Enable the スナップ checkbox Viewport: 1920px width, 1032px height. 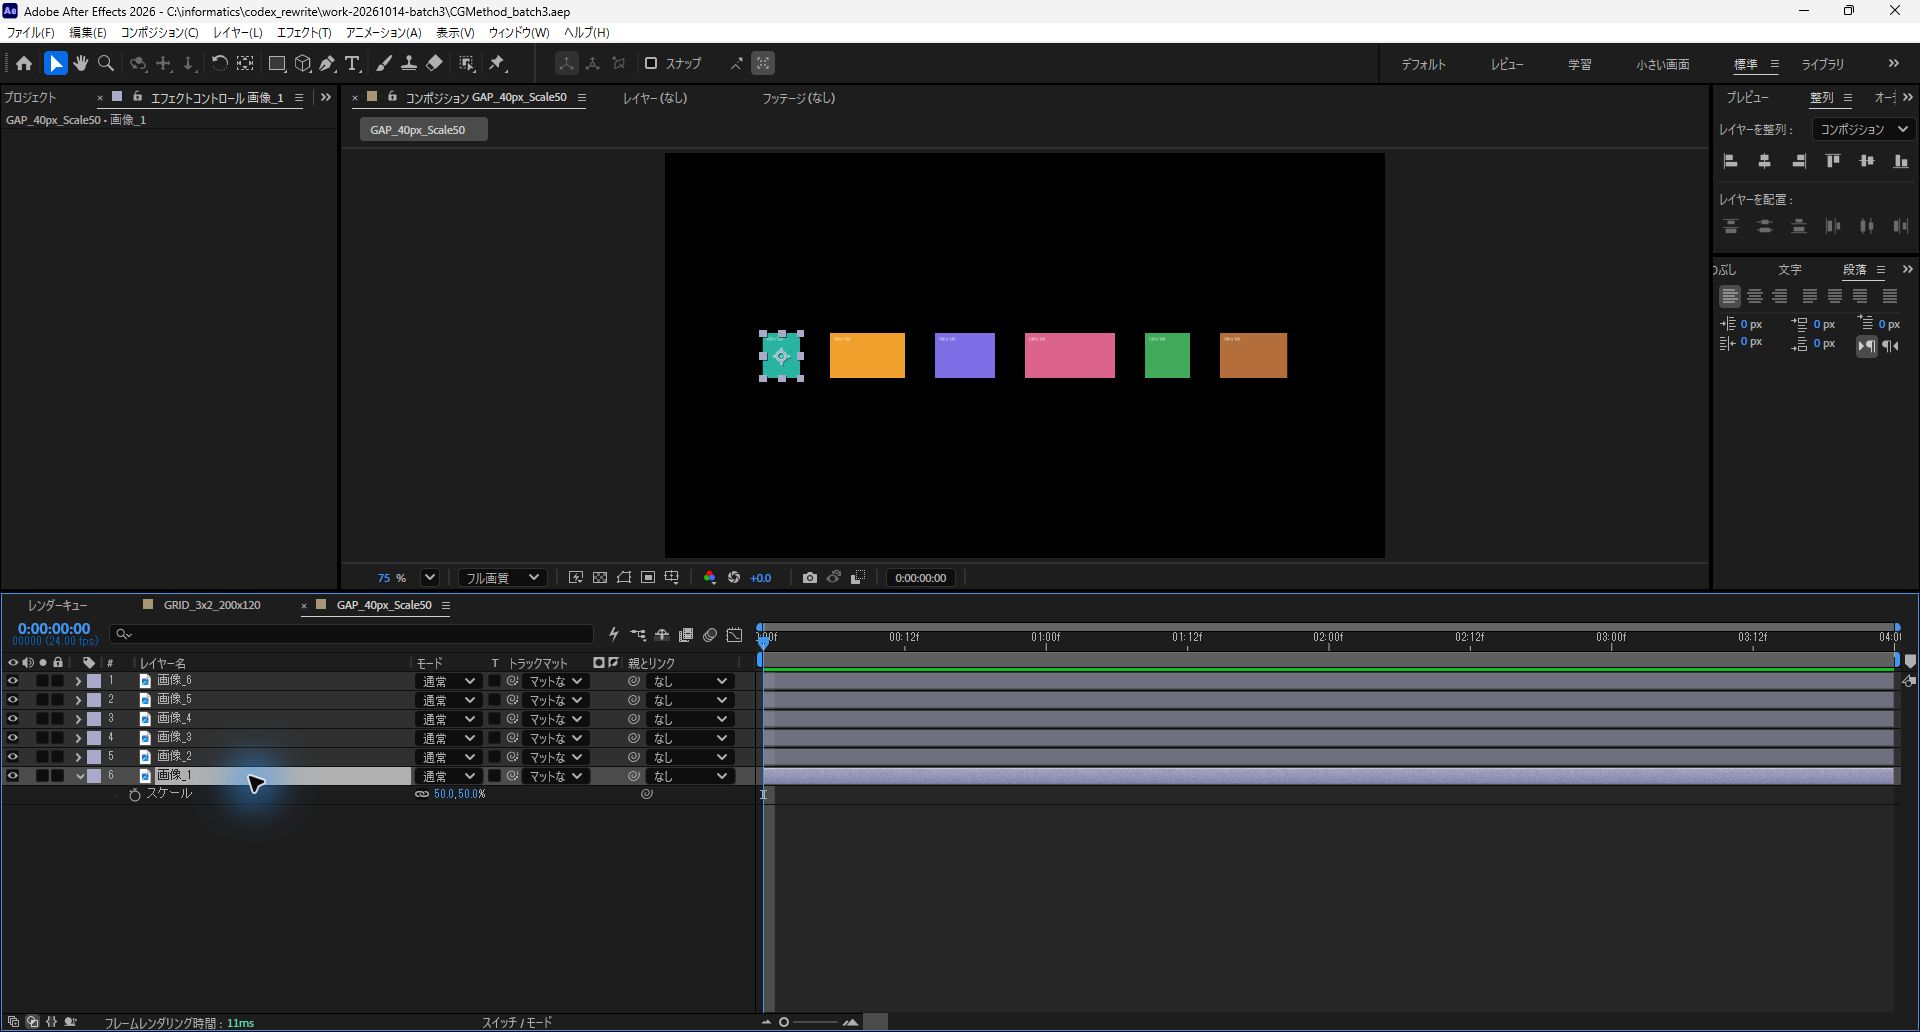[651, 63]
